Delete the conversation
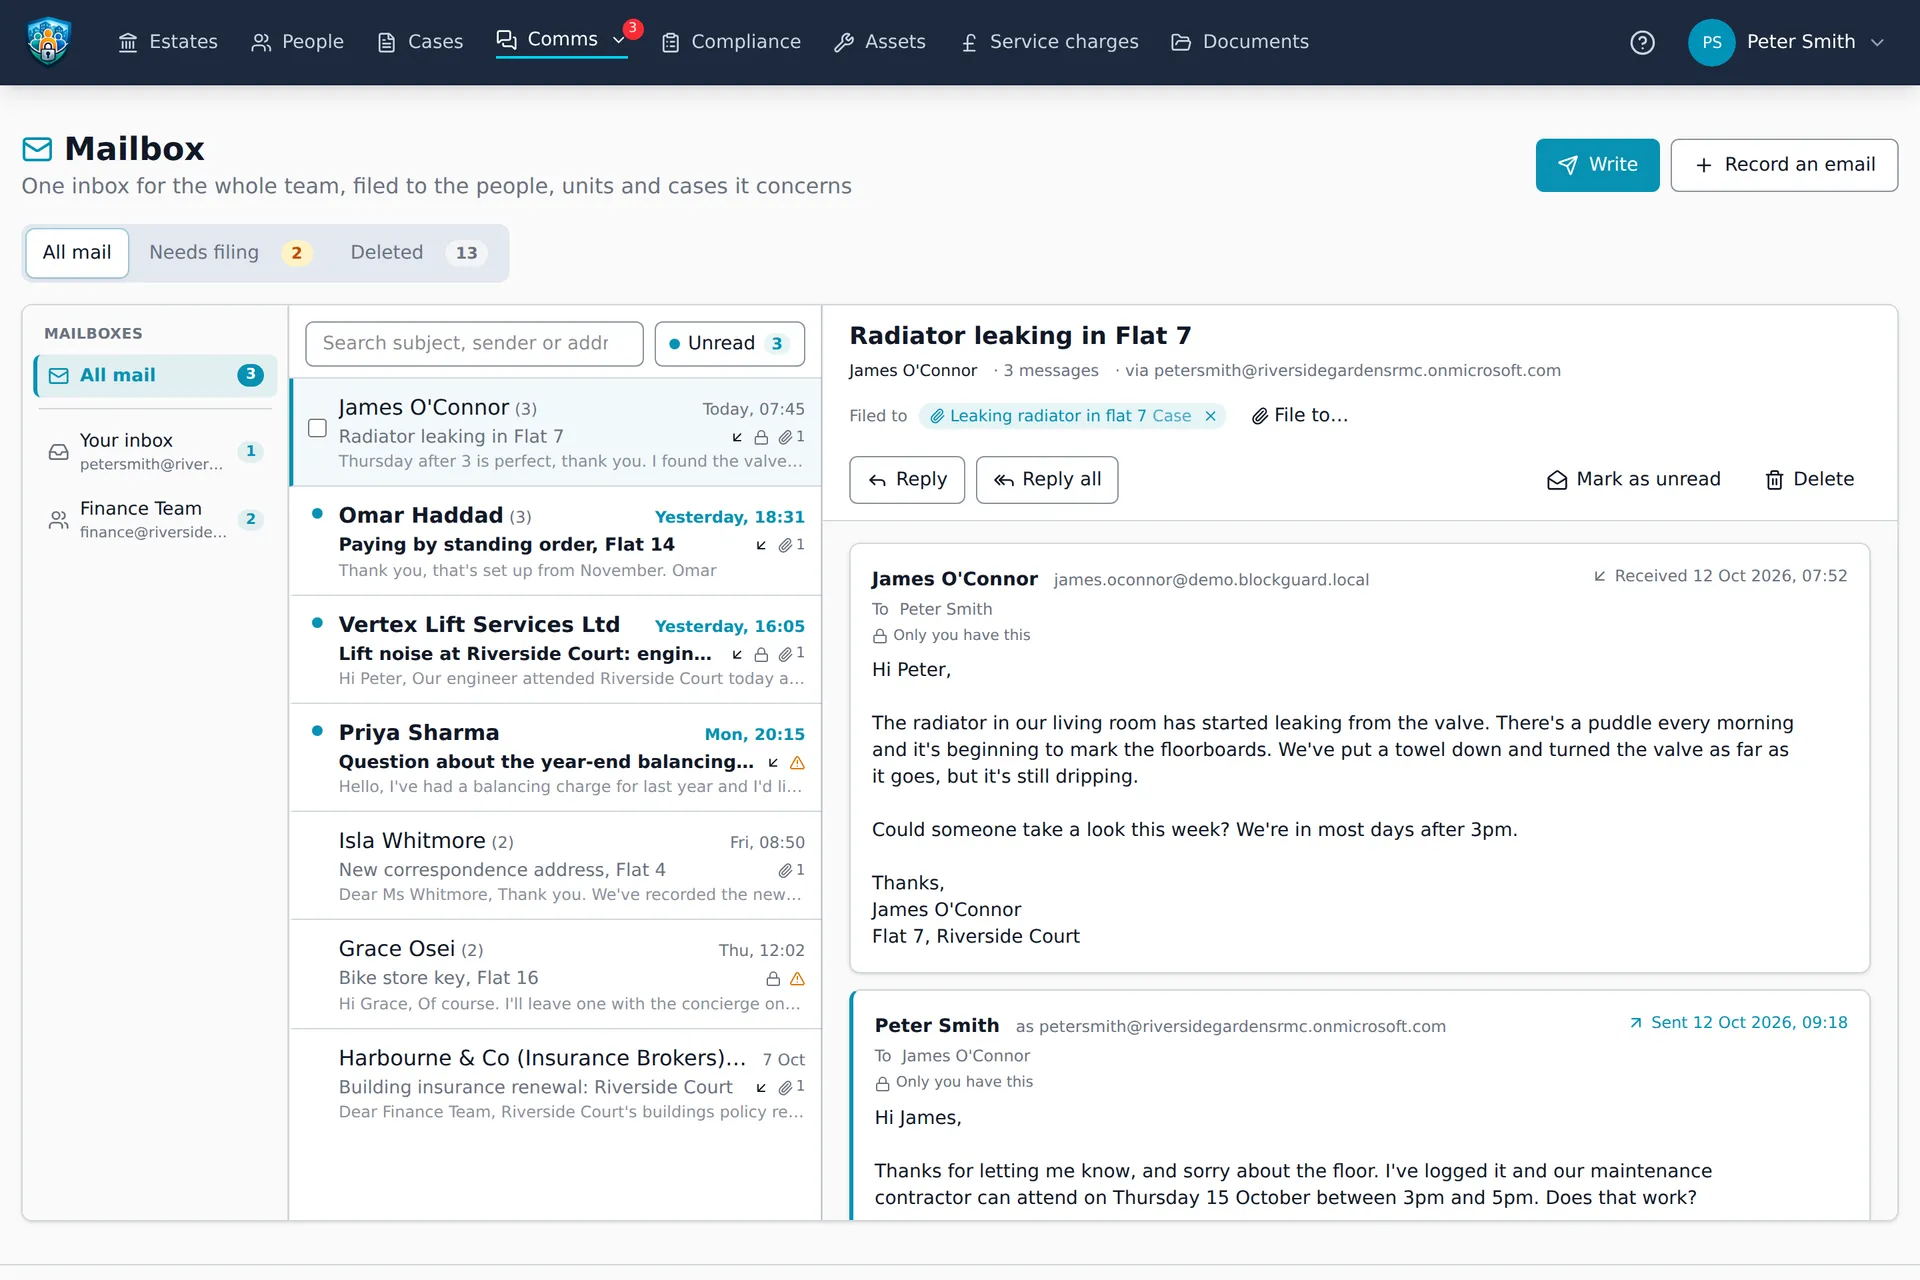 point(1810,480)
